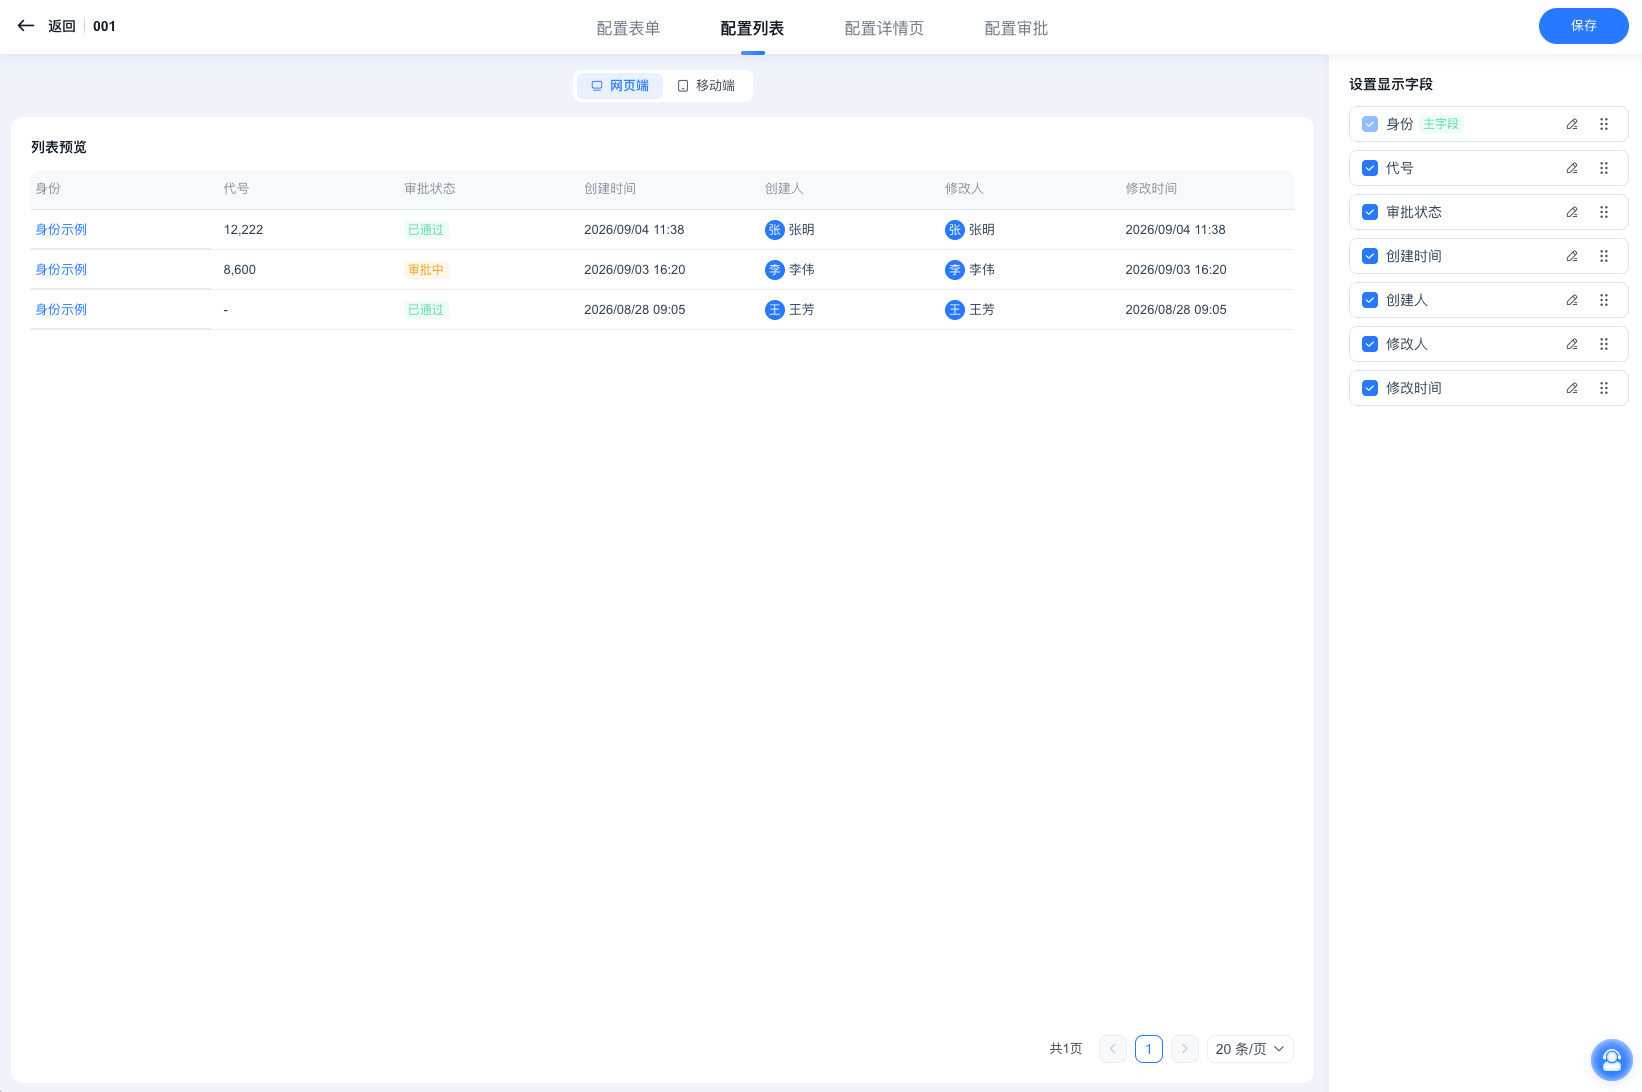This screenshot has width=1642, height=1092.
Task: Click the 保存 button
Action: (1584, 26)
